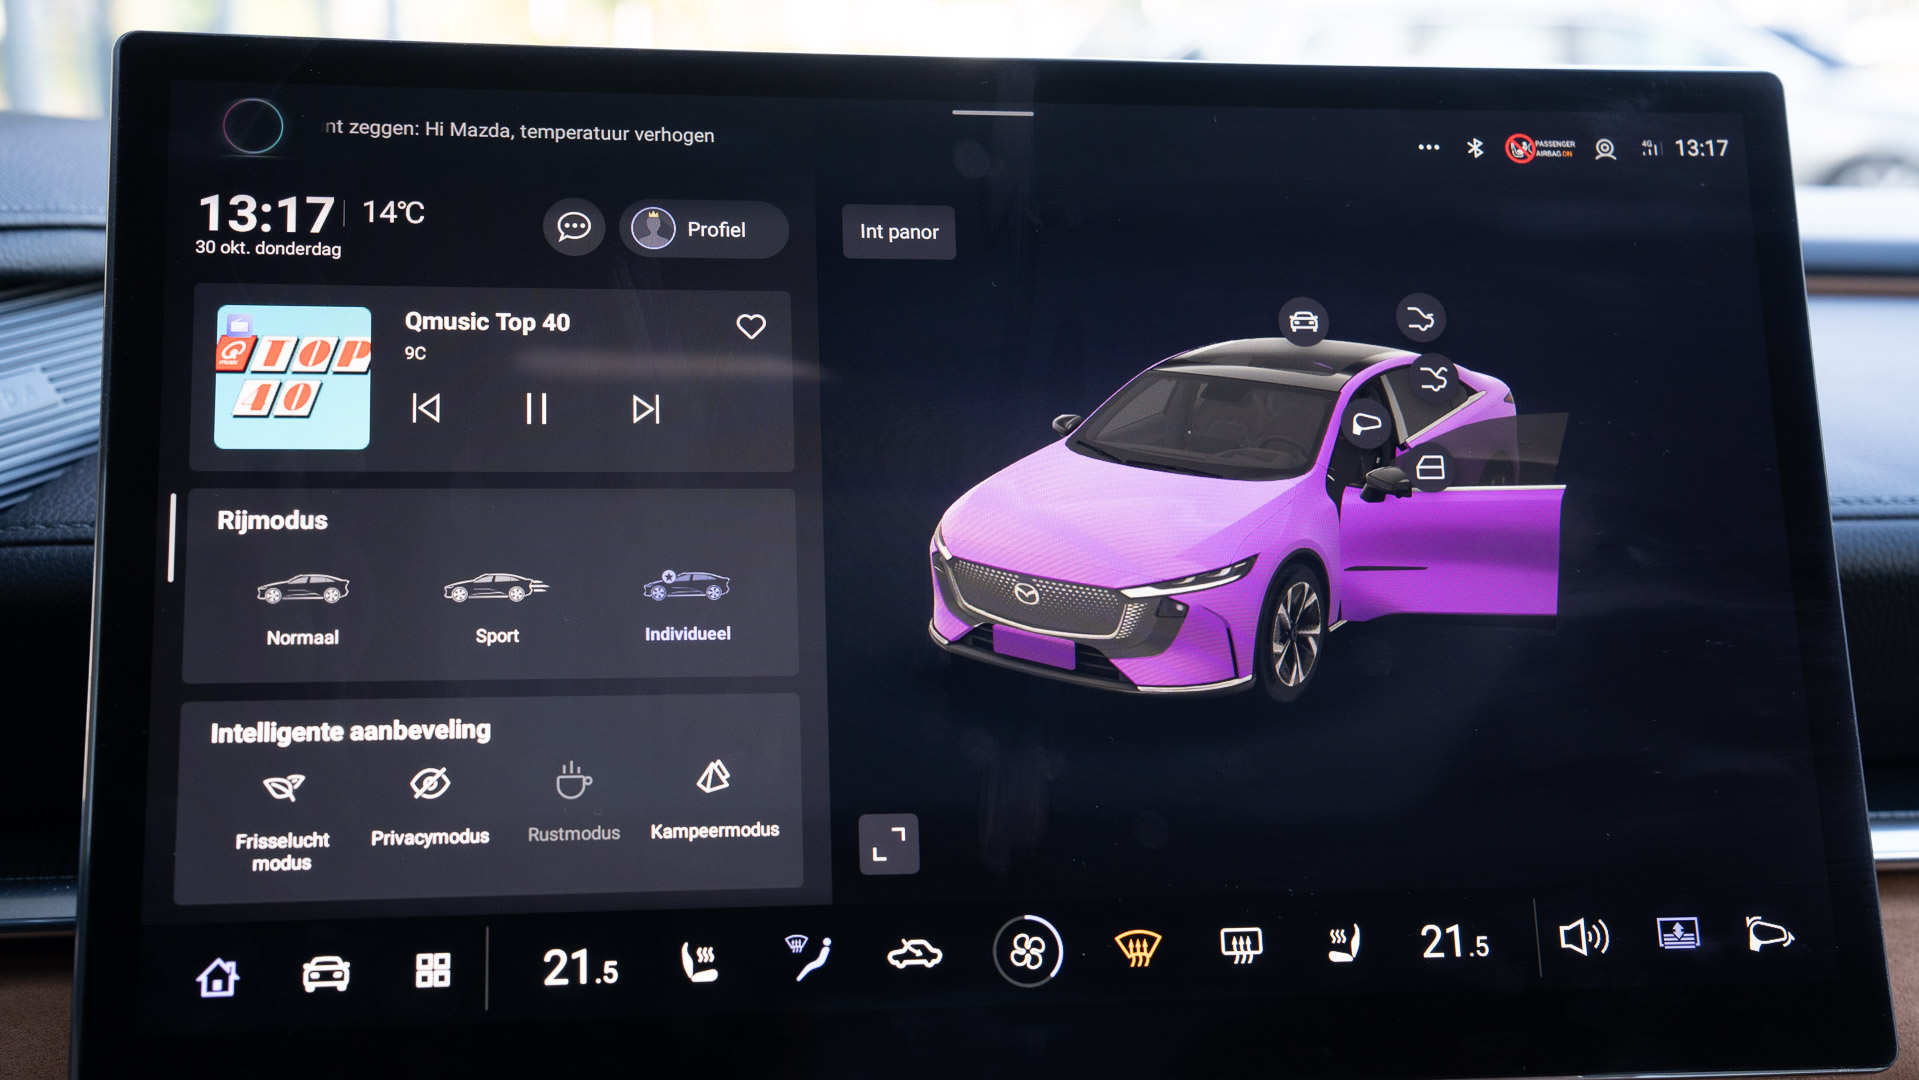
Task: Open the apps grid menu
Action: click(432, 970)
